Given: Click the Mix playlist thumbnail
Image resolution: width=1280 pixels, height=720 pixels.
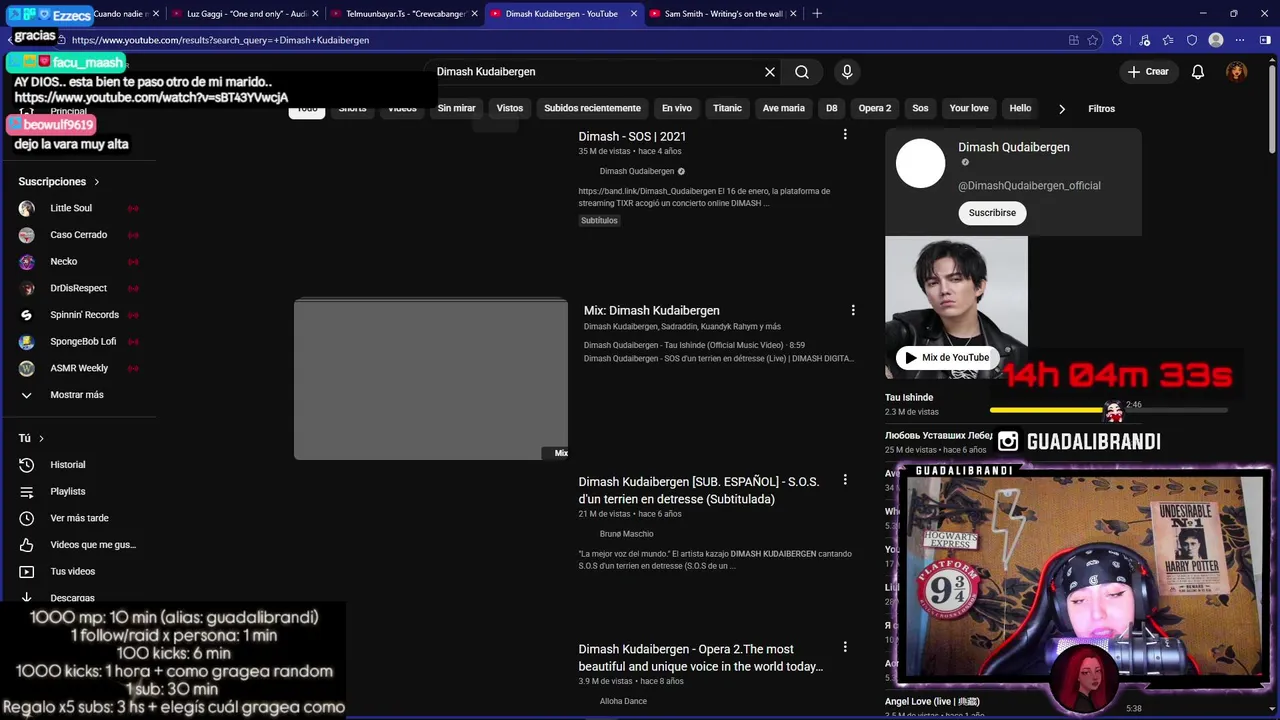Looking at the screenshot, I should [431, 380].
